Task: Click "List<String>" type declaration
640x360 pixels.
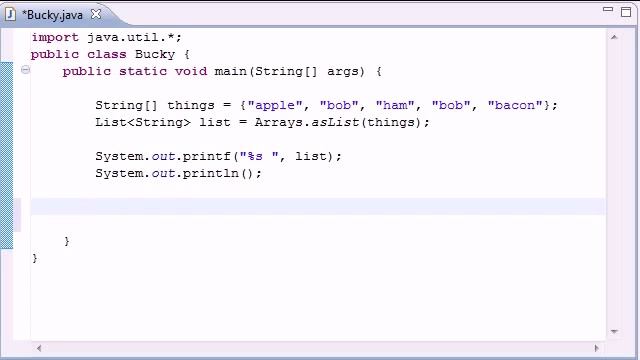Action: click(x=143, y=122)
